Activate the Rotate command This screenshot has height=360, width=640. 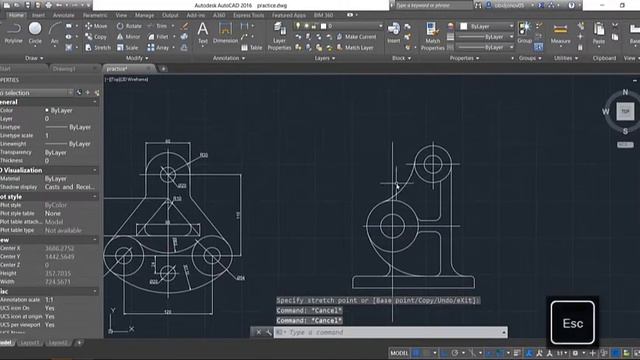point(129,26)
